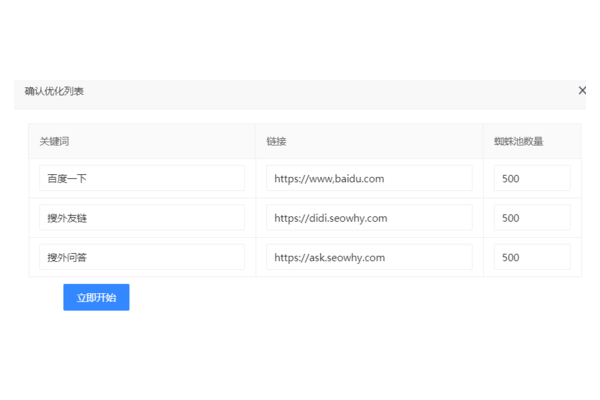Screen dimensions: 600x400
Task: Focus the 蜘蛛池数量 field for 搜外友链
Action: pos(531,218)
